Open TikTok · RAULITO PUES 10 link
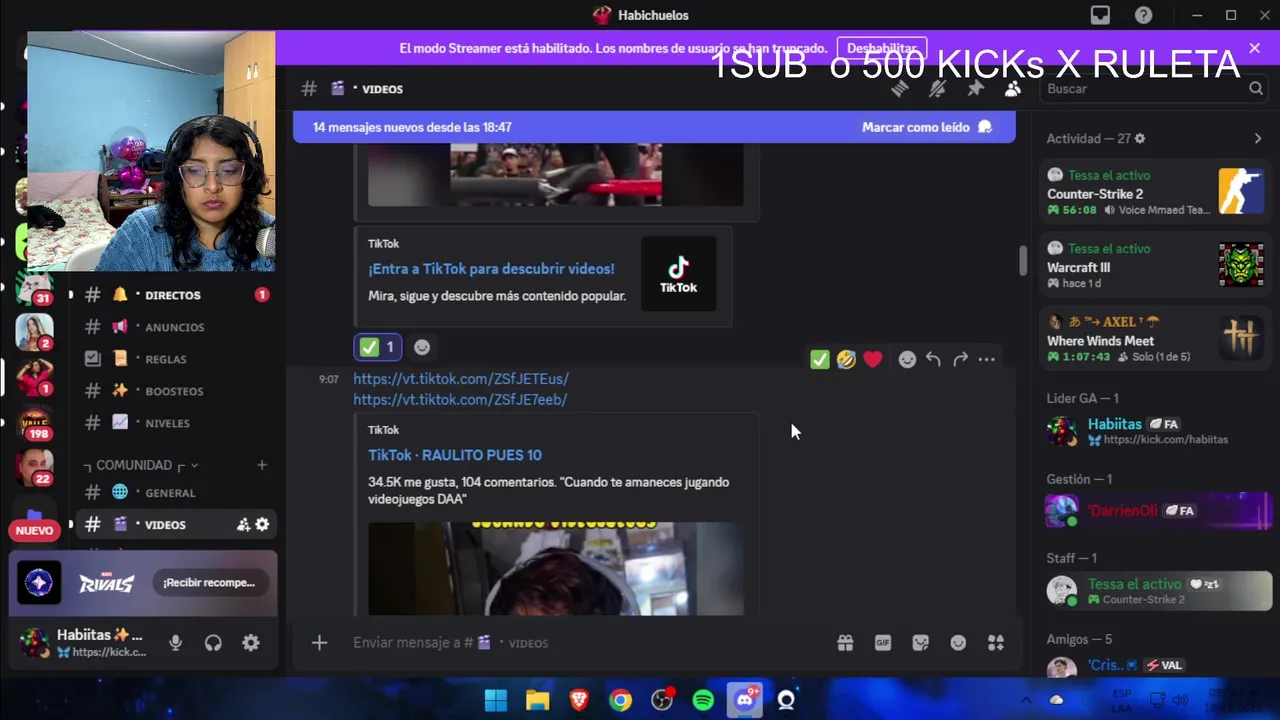Screen dimensions: 1280x720 tap(455, 455)
